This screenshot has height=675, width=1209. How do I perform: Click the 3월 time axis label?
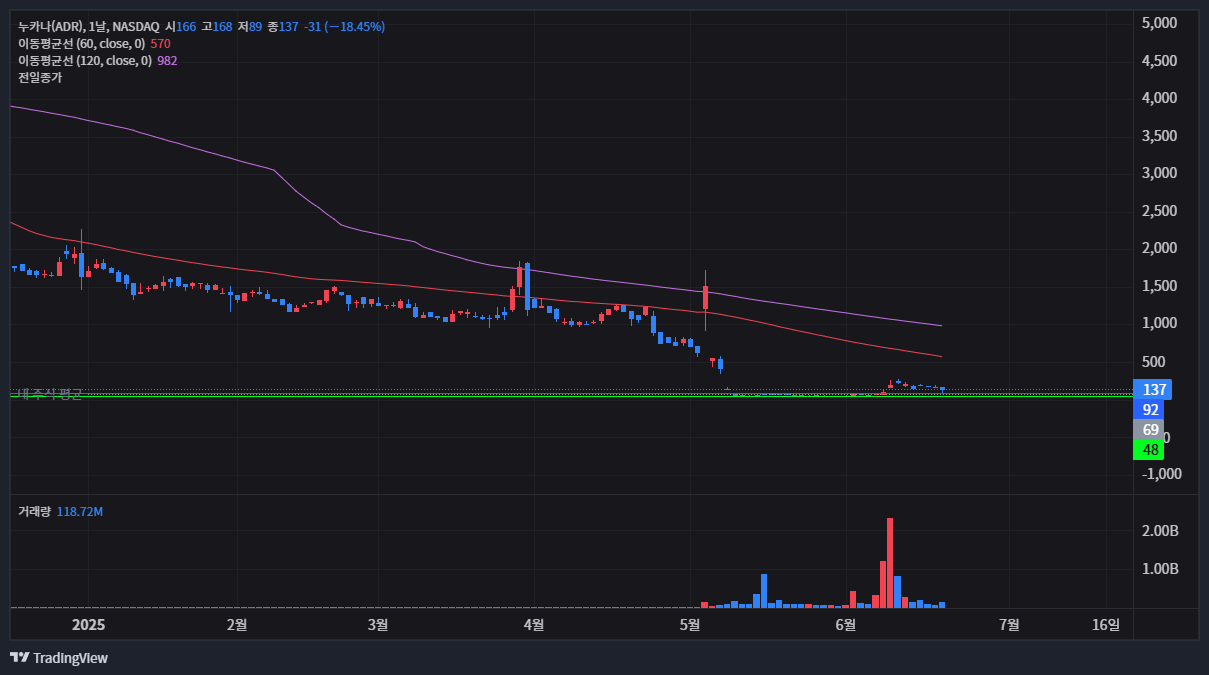(x=378, y=625)
